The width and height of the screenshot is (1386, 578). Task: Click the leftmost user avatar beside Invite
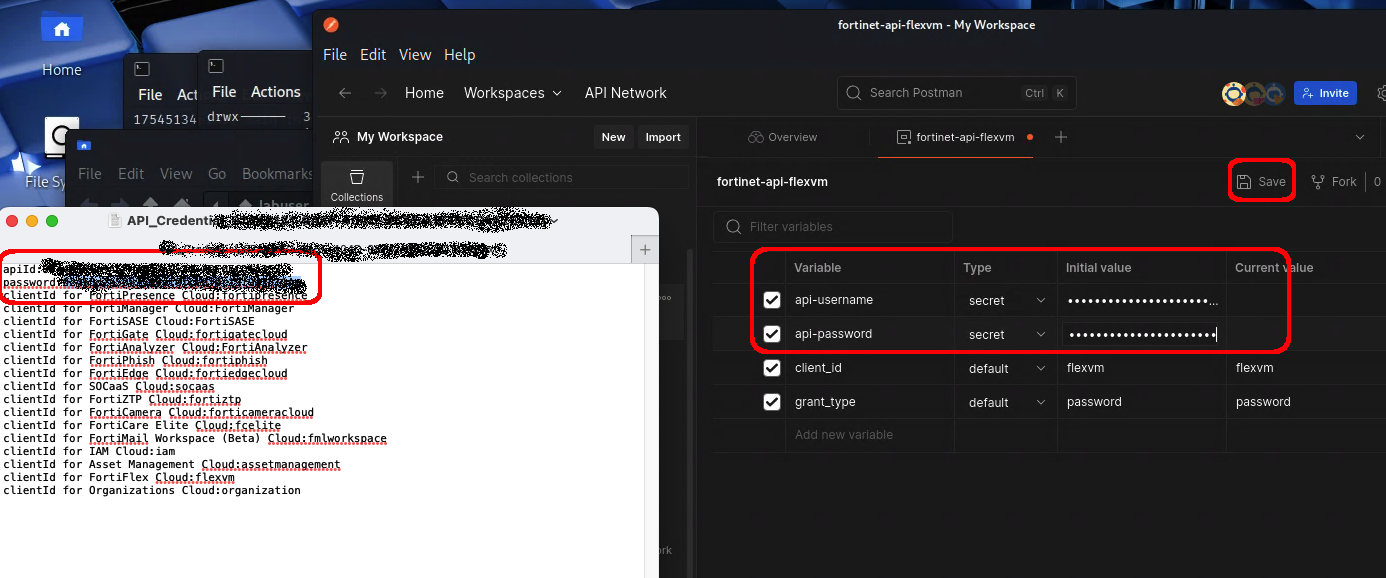coord(1234,93)
